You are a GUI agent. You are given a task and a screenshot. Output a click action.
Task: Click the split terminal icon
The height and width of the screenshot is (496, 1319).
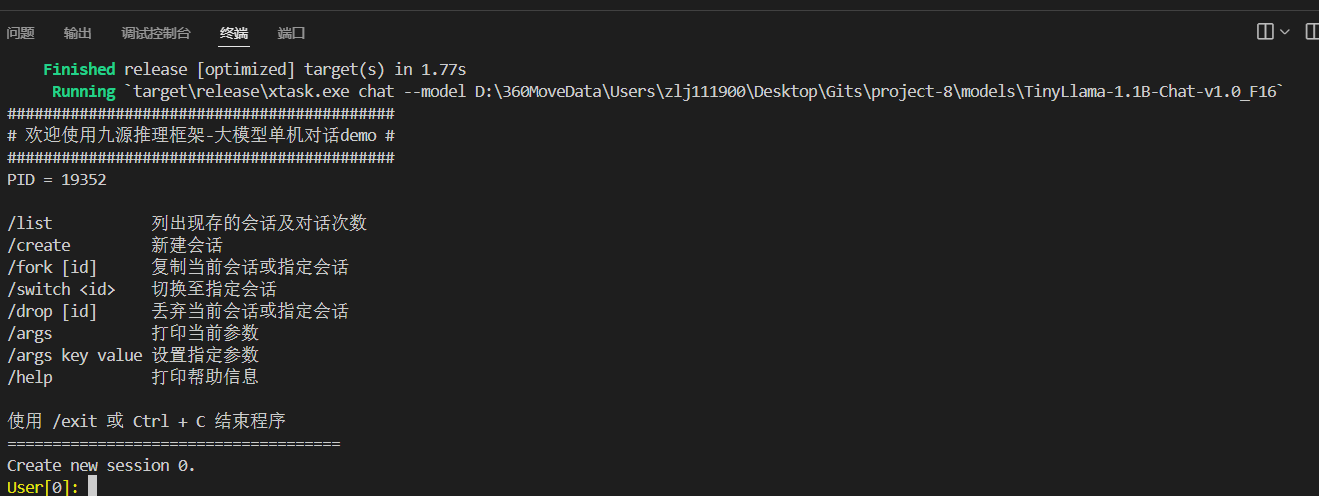coord(1265,32)
